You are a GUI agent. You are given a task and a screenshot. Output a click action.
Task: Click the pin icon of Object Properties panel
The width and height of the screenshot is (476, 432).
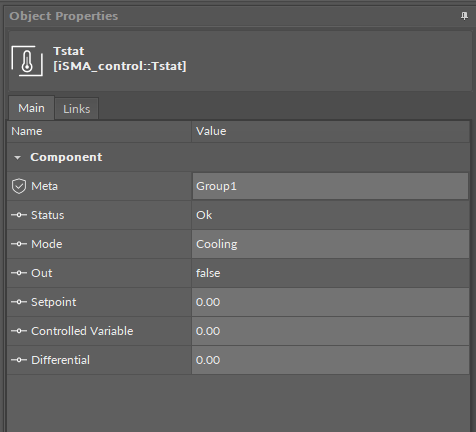click(464, 16)
